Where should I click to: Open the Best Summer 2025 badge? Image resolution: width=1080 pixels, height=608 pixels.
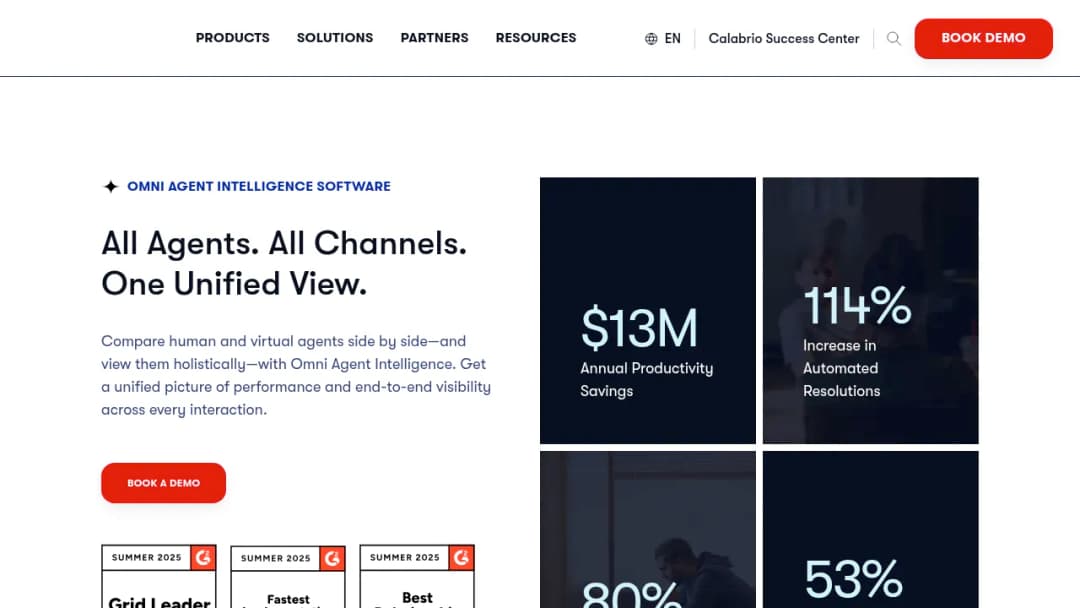point(417,576)
